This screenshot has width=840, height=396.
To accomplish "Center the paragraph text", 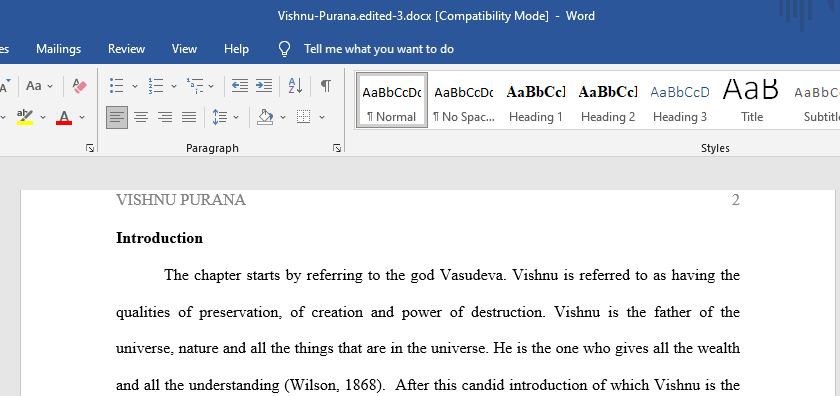I will [141, 117].
